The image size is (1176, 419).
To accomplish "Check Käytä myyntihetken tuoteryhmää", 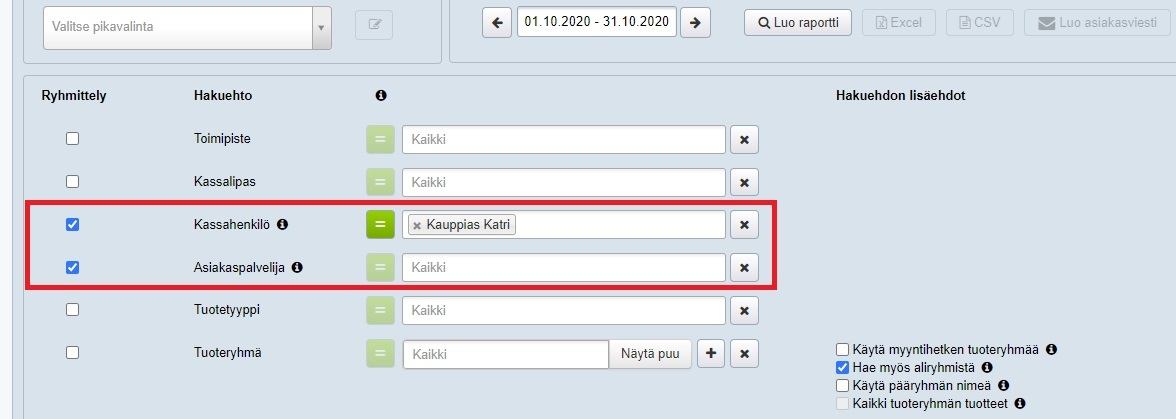I will pos(842,350).
